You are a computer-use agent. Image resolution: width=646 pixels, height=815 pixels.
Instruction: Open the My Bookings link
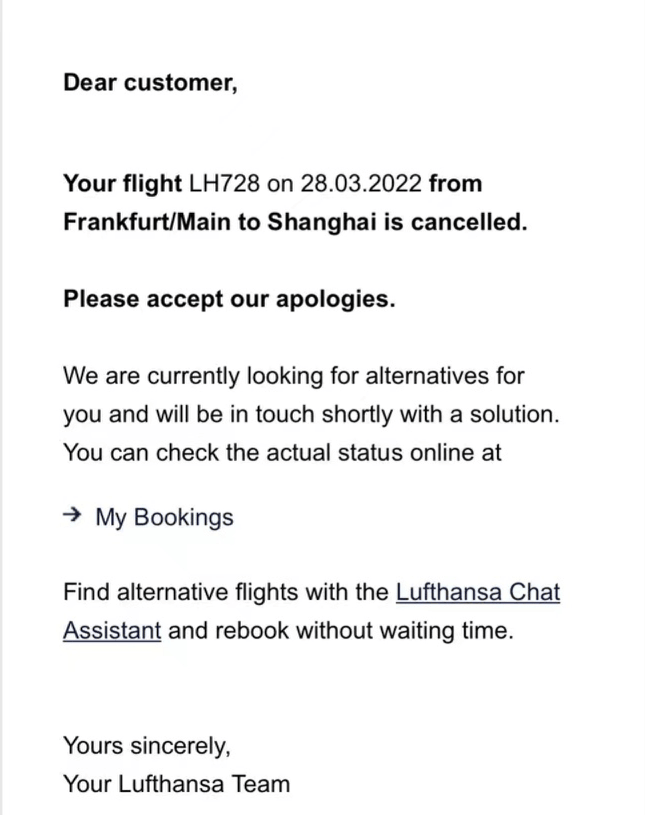click(x=164, y=517)
